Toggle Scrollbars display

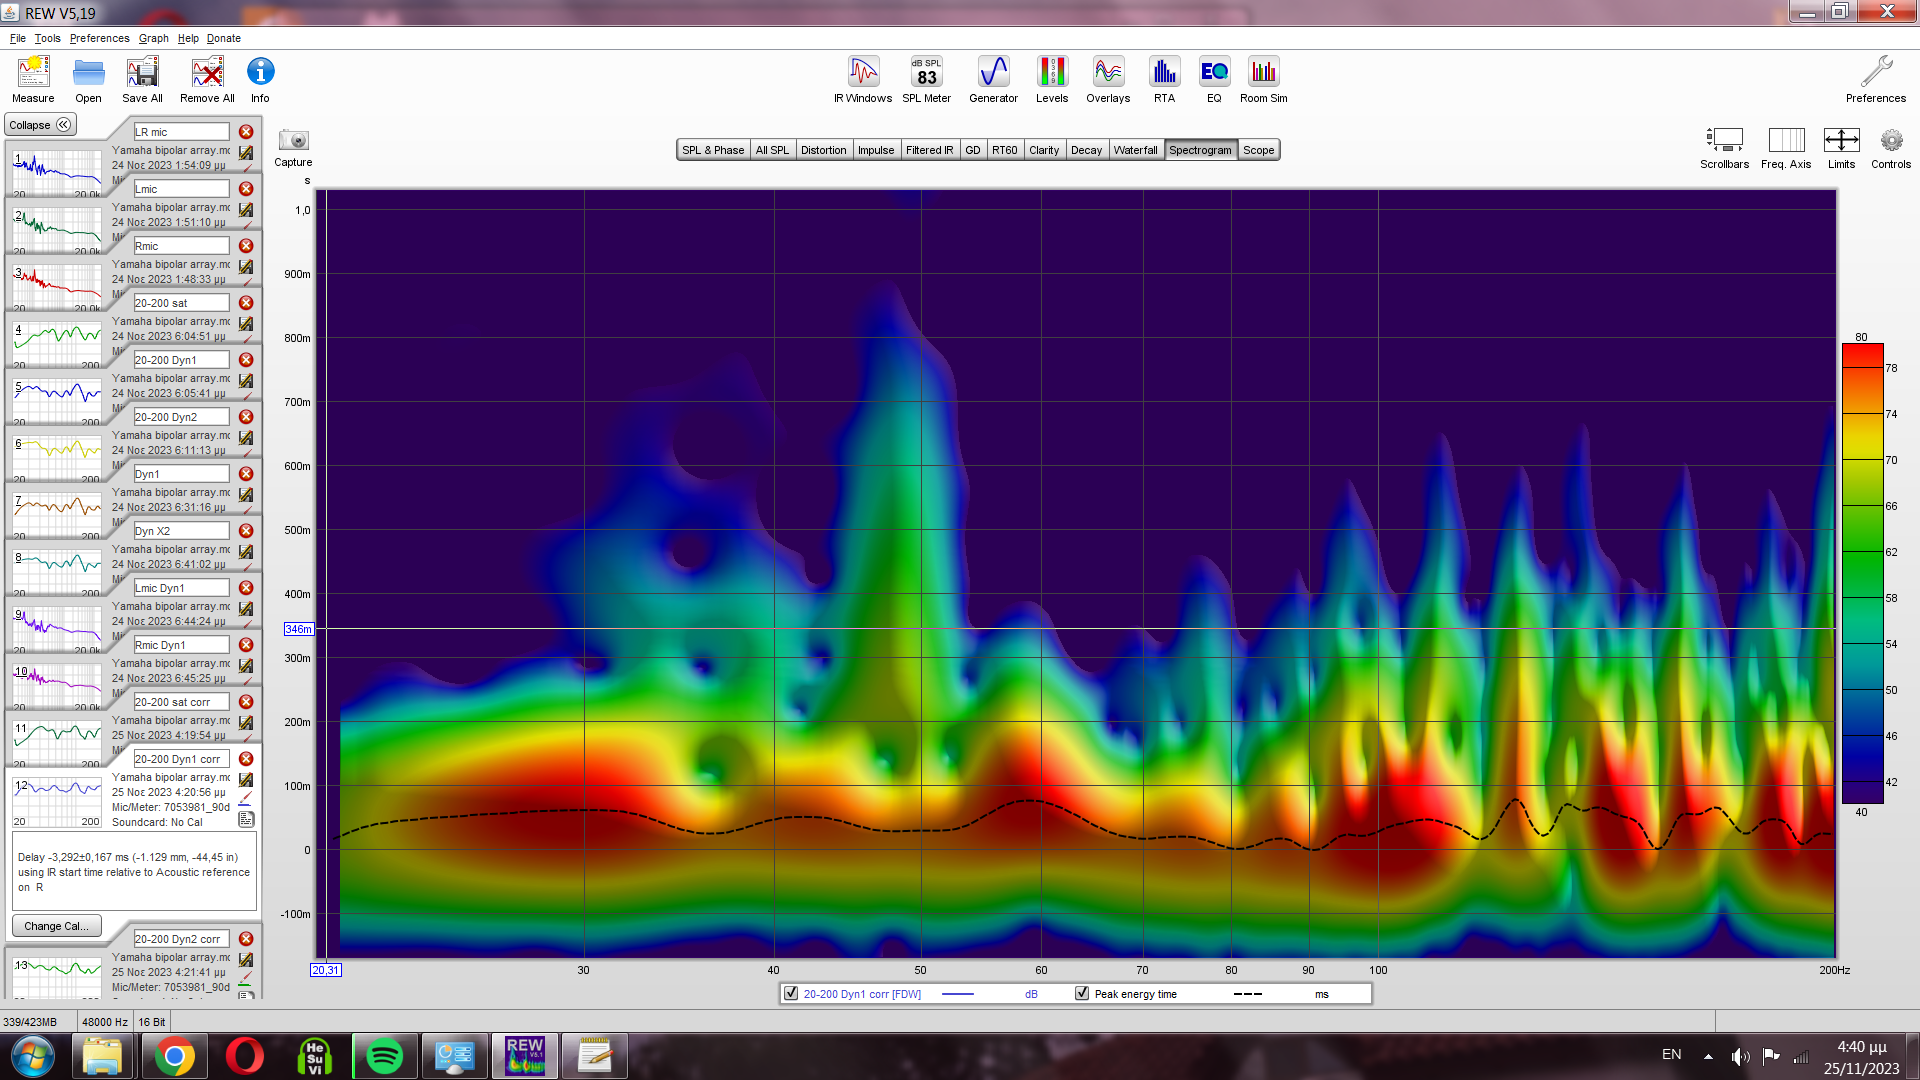tap(1724, 141)
